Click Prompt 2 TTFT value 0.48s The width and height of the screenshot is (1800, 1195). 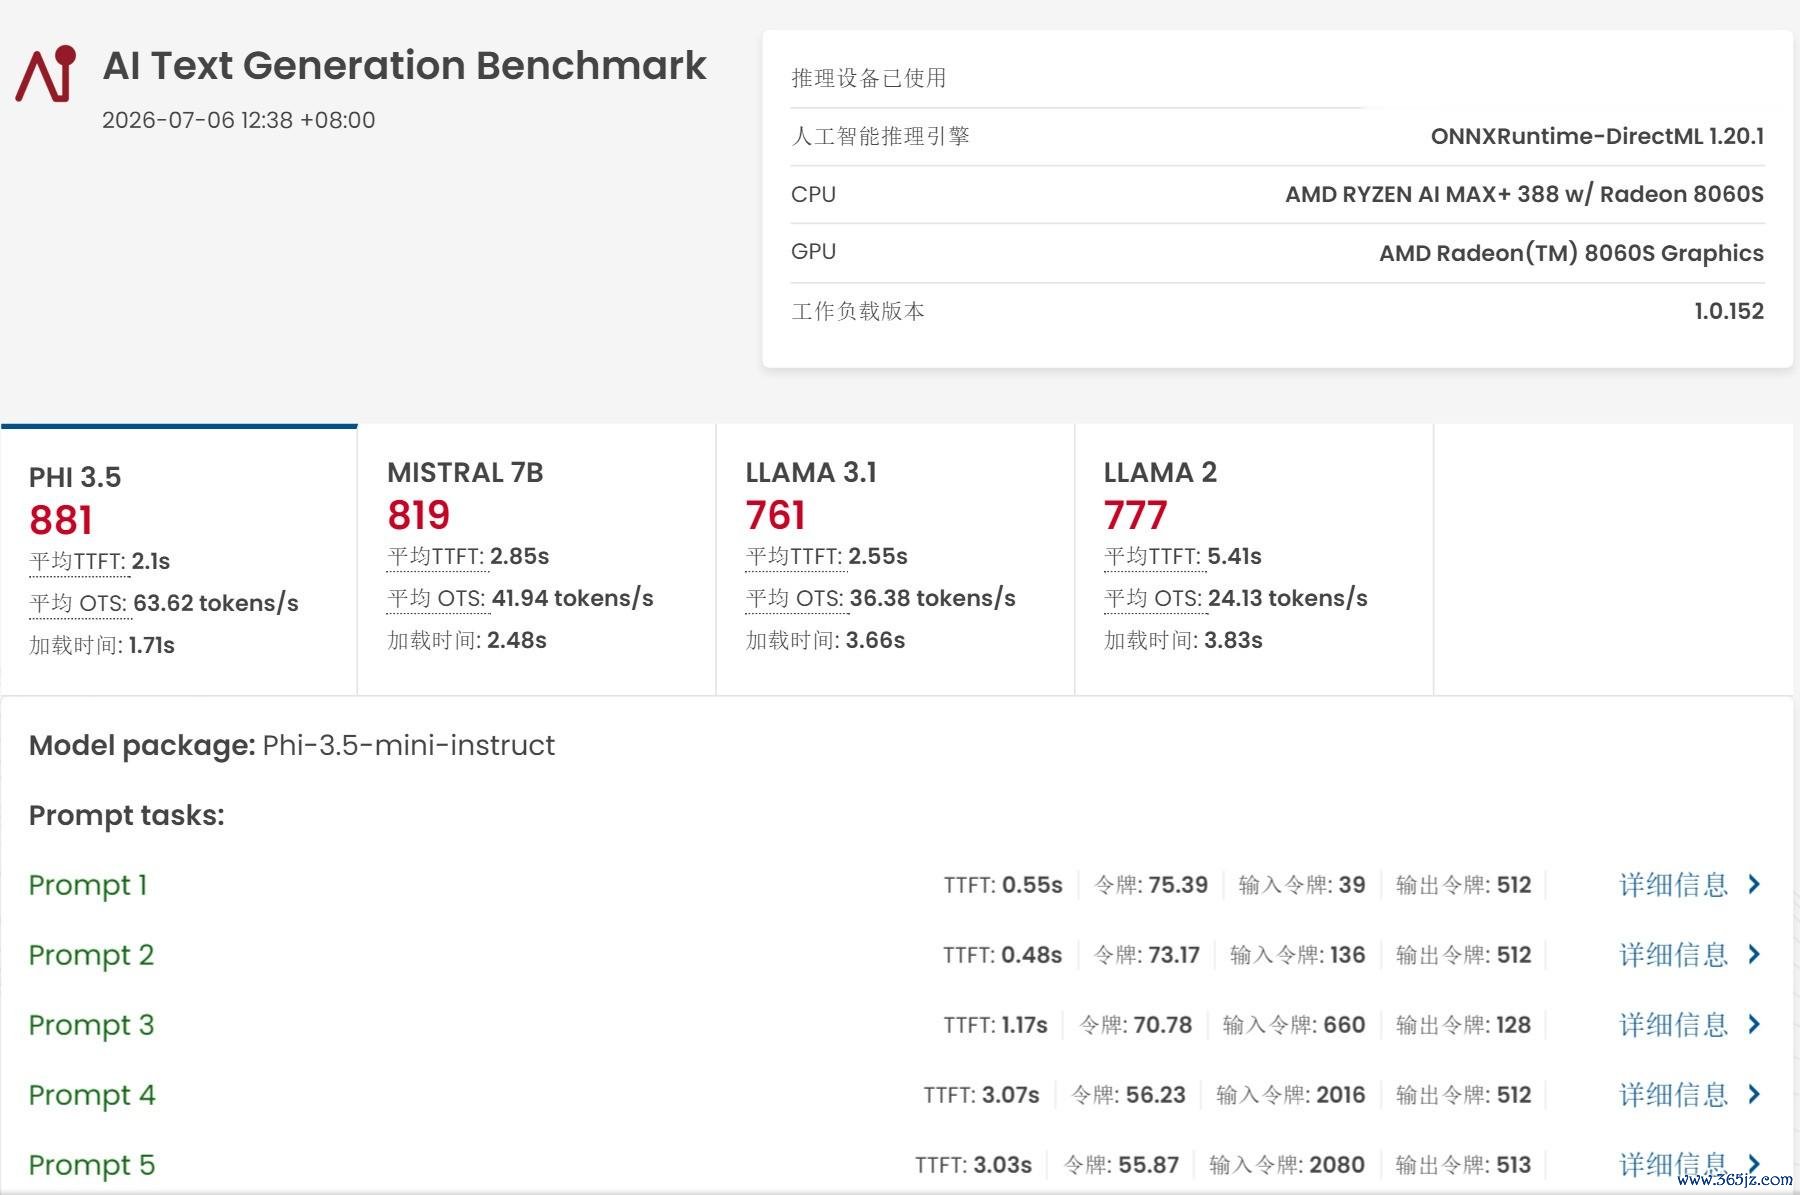(x=1032, y=955)
